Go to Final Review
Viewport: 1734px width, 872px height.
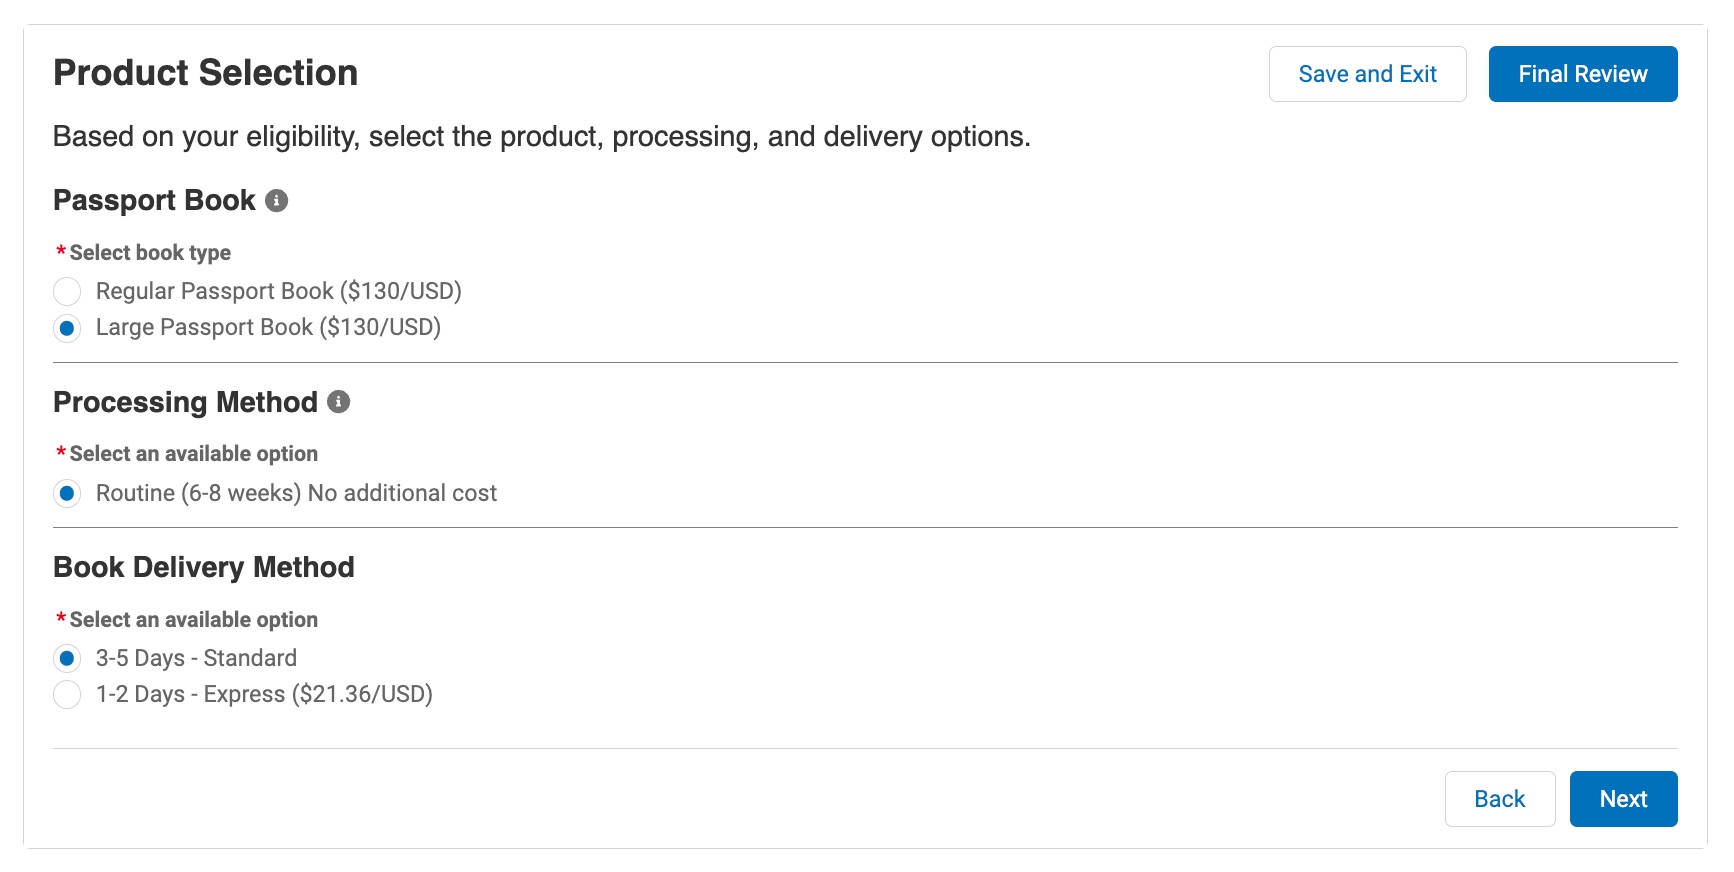coord(1582,74)
